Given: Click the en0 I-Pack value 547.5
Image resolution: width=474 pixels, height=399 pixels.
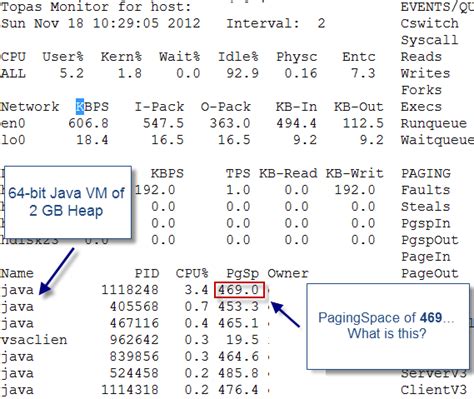Looking at the screenshot, I should [x=163, y=123].
